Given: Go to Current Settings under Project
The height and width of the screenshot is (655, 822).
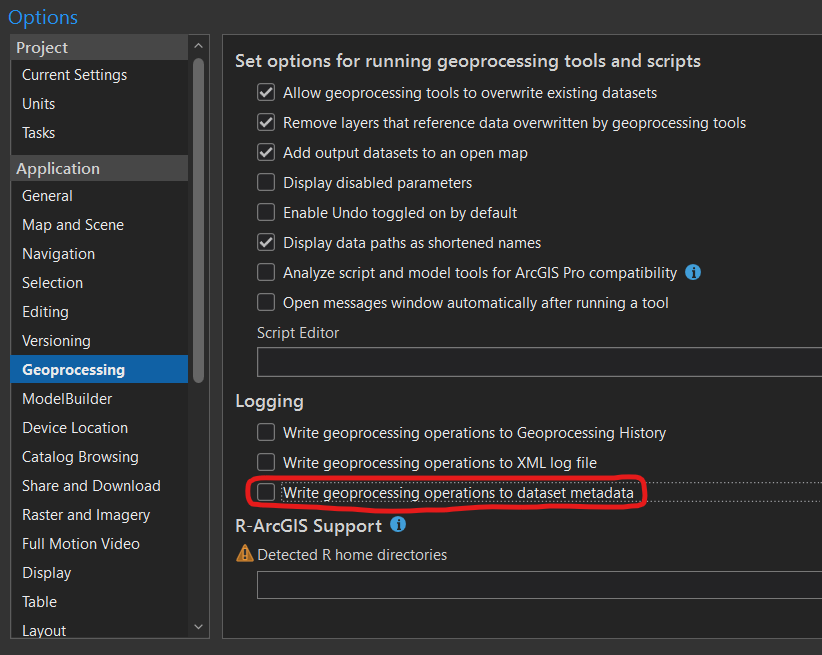Looking at the screenshot, I should click(74, 75).
